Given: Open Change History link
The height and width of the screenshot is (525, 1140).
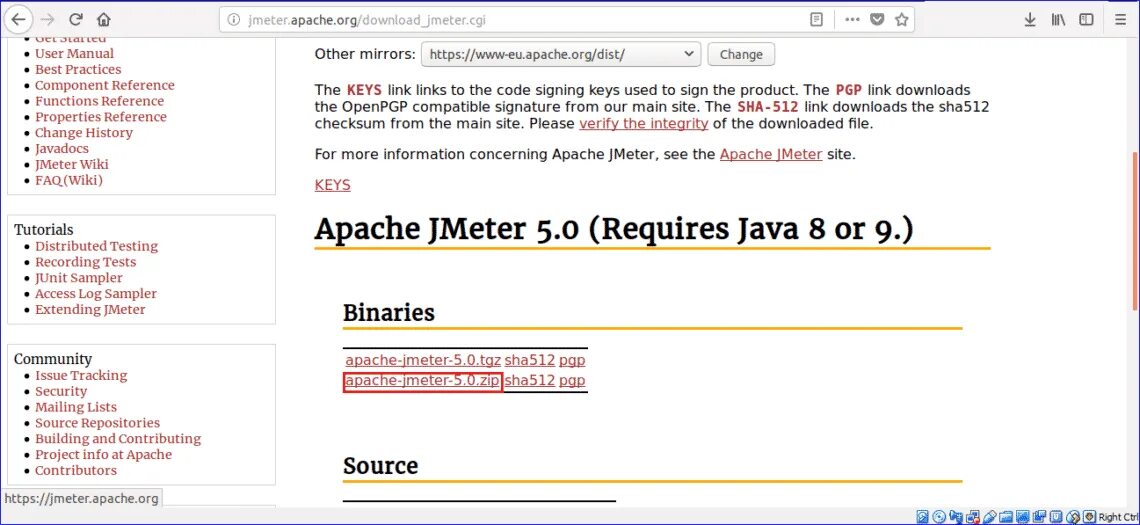Looking at the screenshot, I should 84,133.
